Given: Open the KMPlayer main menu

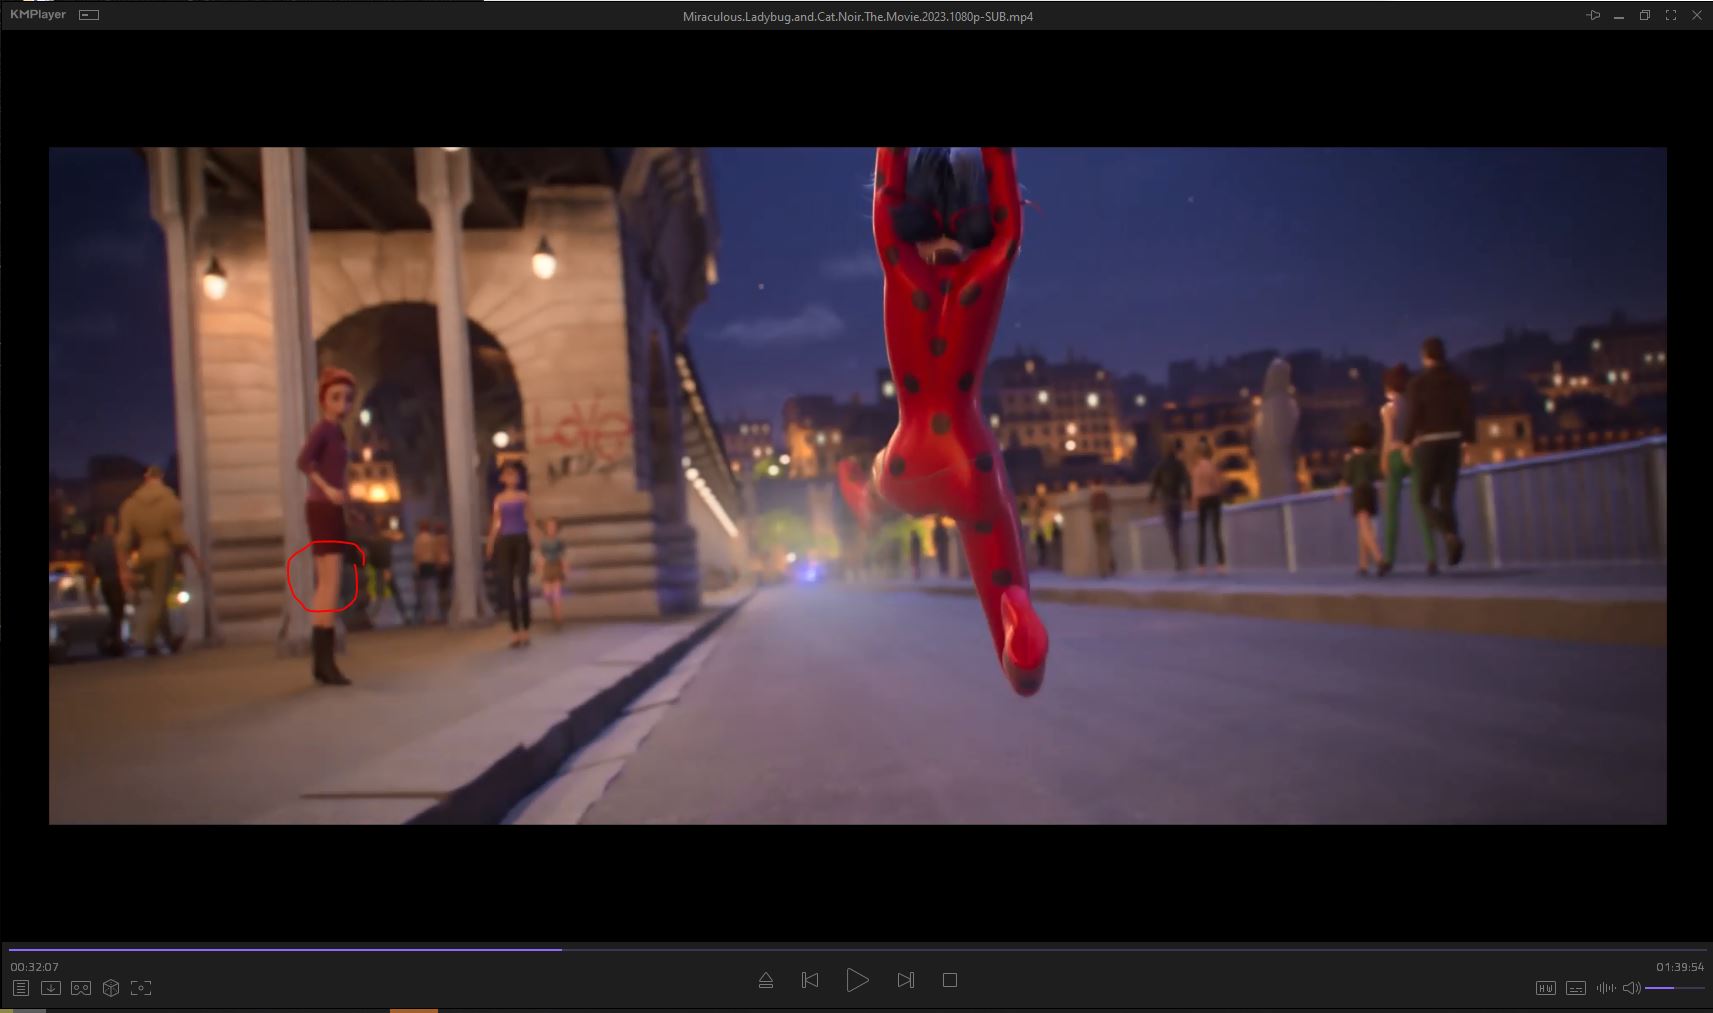Looking at the screenshot, I should pyautogui.click(x=38, y=15).
